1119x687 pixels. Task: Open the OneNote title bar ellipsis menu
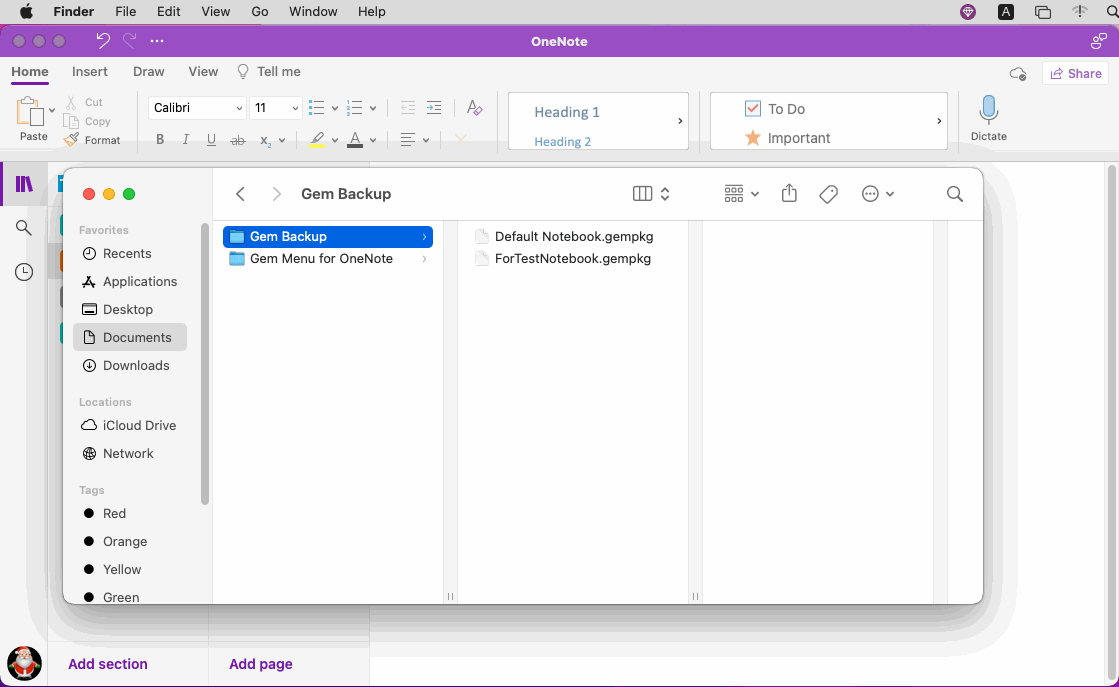157,41
